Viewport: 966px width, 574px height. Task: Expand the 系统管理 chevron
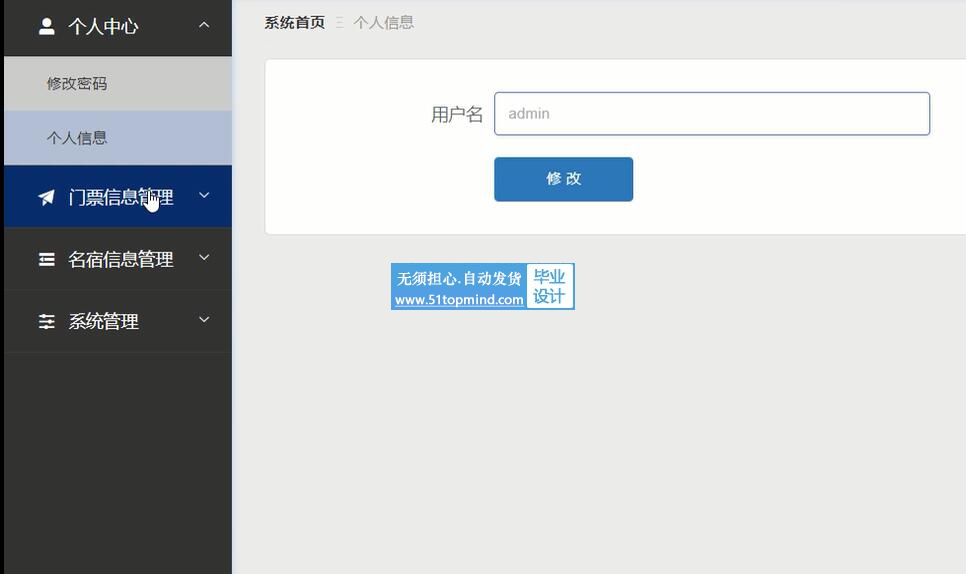(204, 320)
